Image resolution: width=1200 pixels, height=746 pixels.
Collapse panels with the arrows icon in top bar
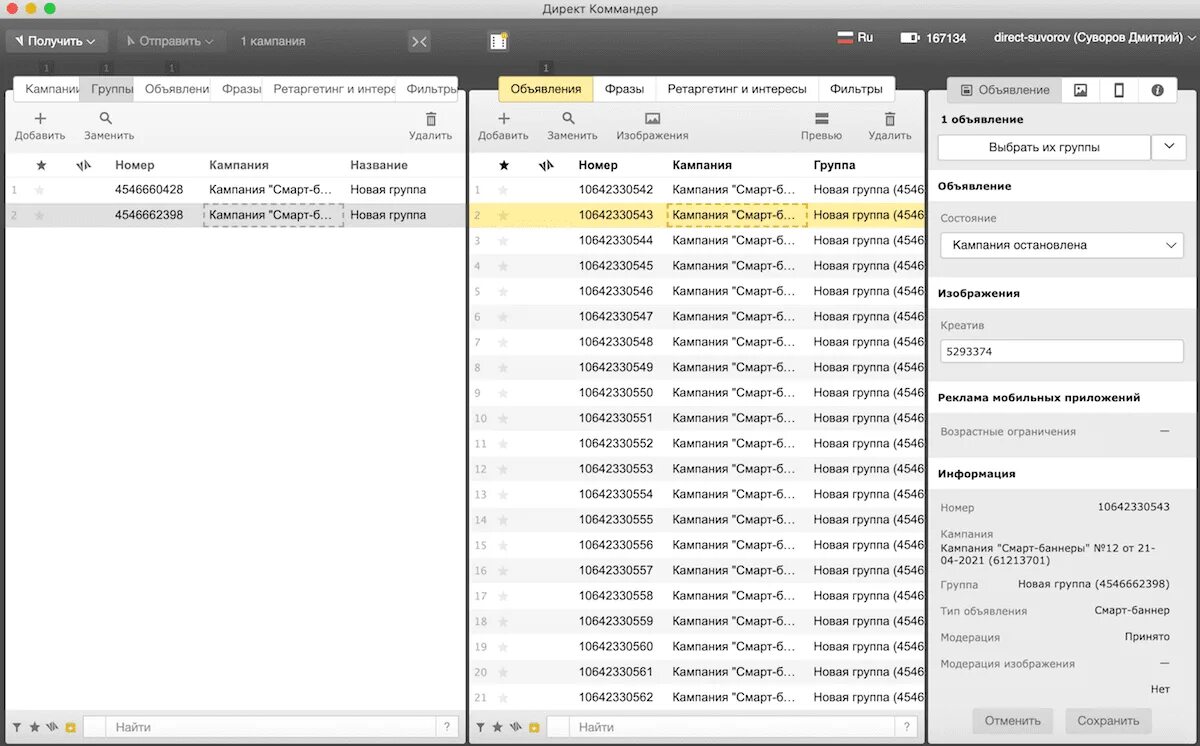[x=419, y=41]
